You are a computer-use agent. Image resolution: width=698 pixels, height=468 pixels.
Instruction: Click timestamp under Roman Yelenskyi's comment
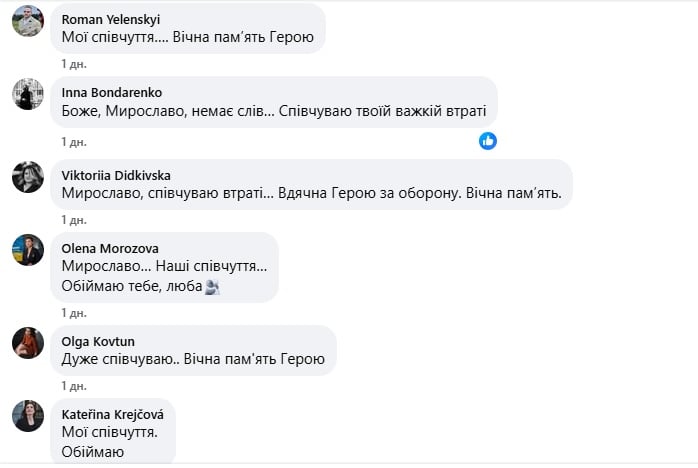(x=73, y=63)
